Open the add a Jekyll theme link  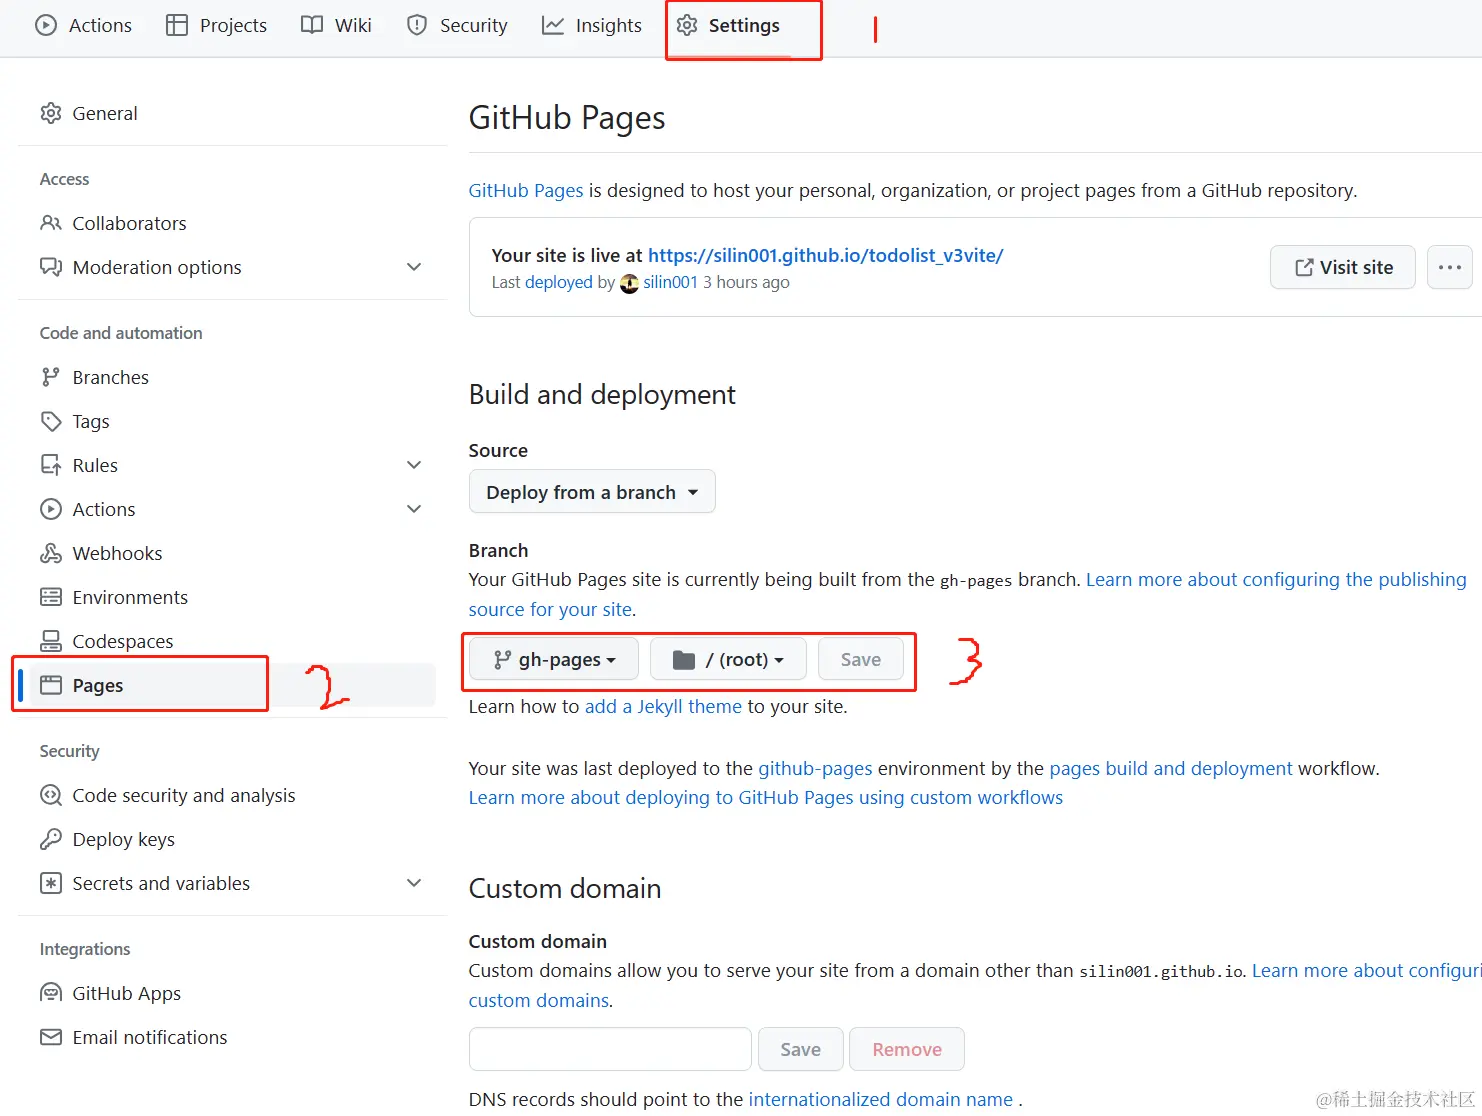click(663, 707)
